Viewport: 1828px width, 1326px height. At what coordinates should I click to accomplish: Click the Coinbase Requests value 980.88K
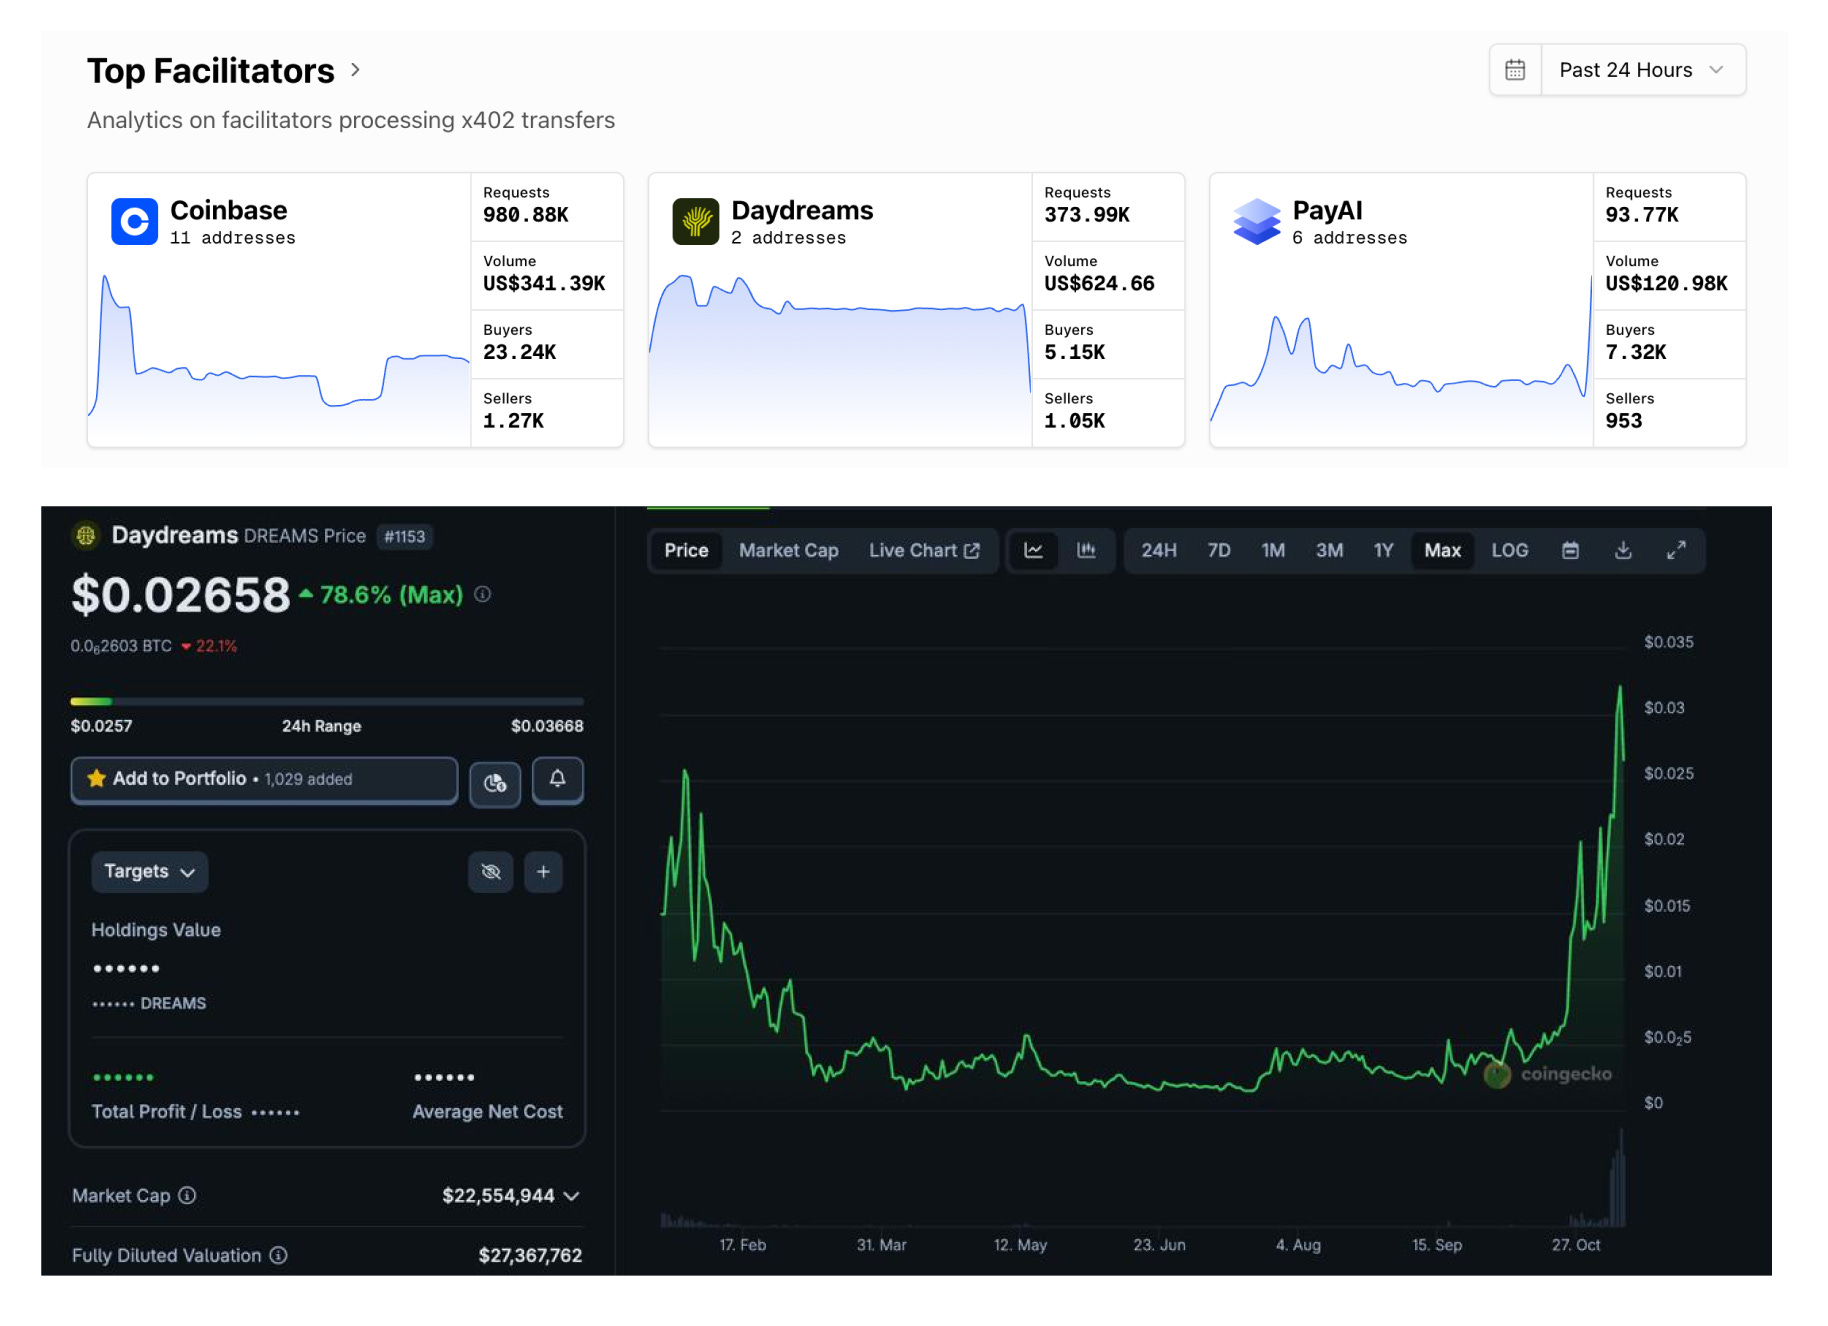click(526, 215)
